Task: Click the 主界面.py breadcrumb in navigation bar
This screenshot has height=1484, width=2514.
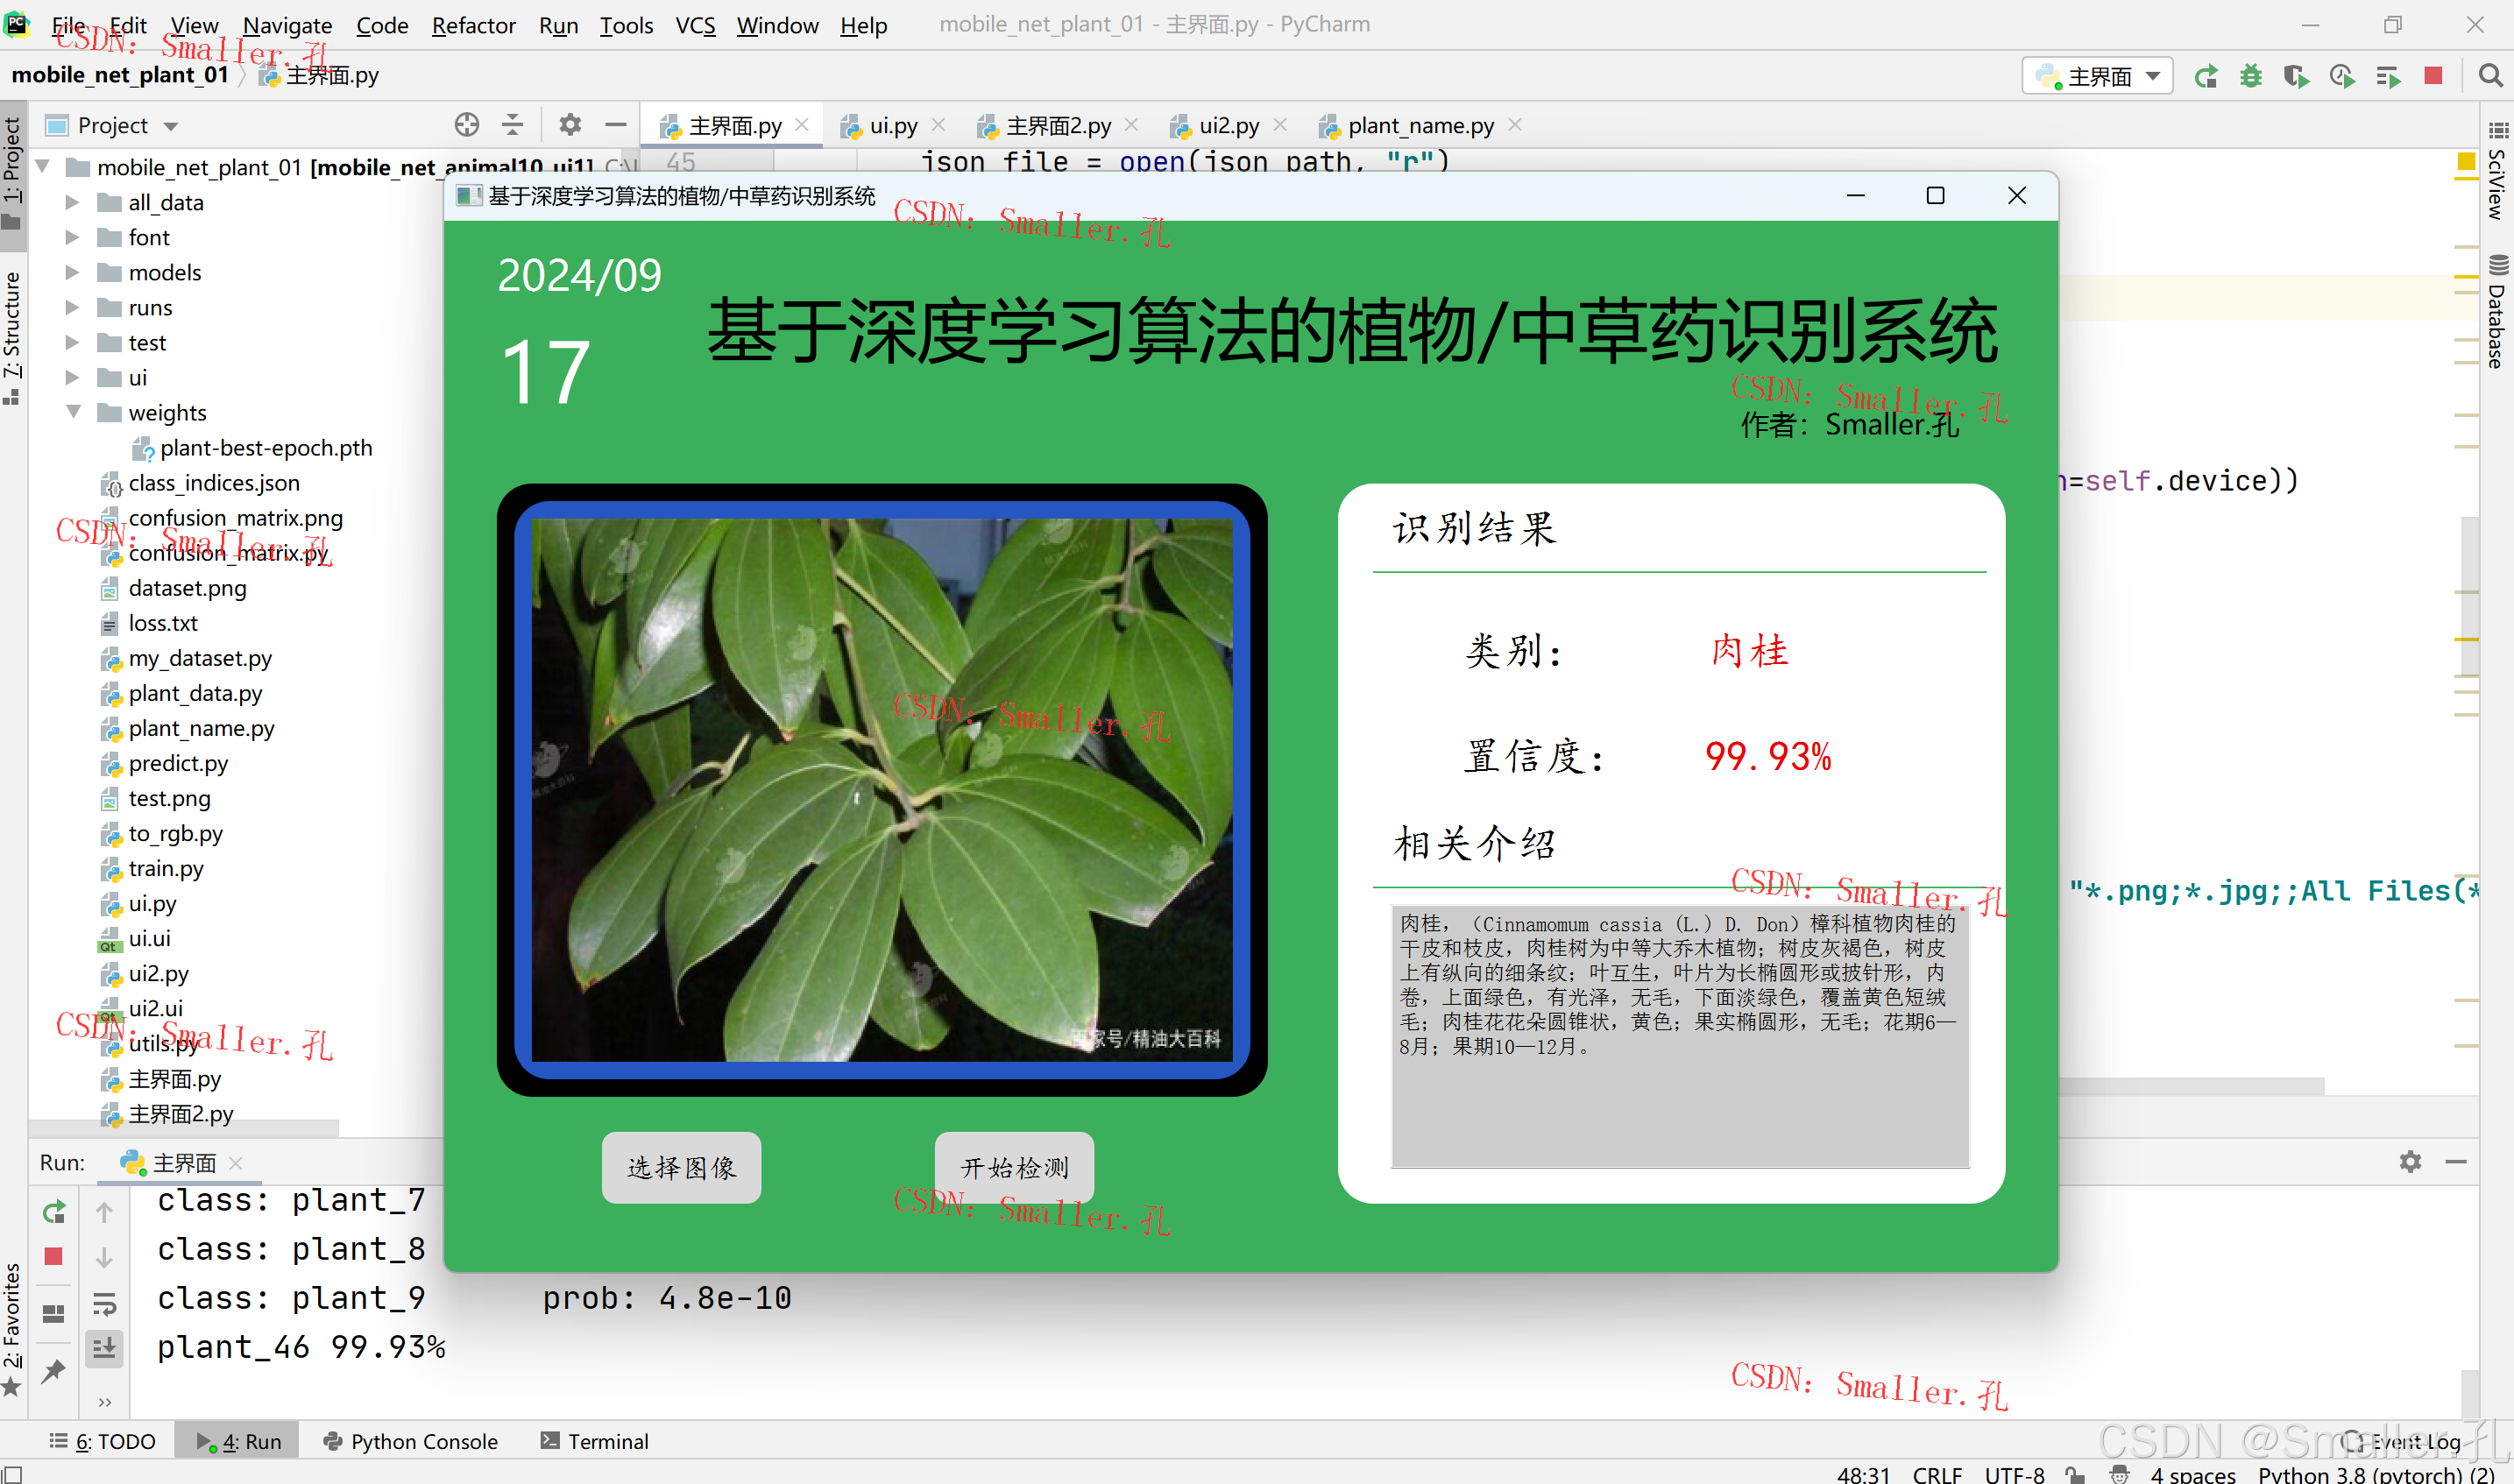Action: pyautogui.click(x=319, y=76)
